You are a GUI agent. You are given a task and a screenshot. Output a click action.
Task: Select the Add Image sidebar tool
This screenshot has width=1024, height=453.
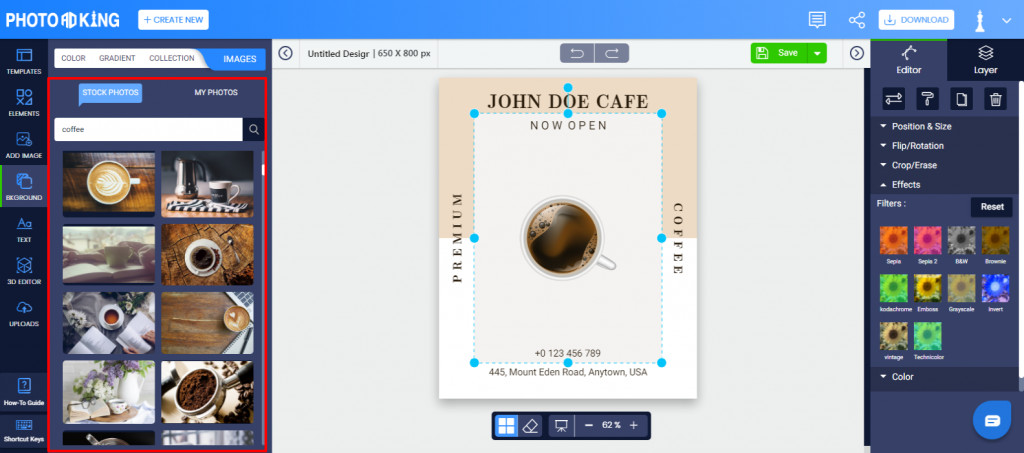[x=24, y=145]
